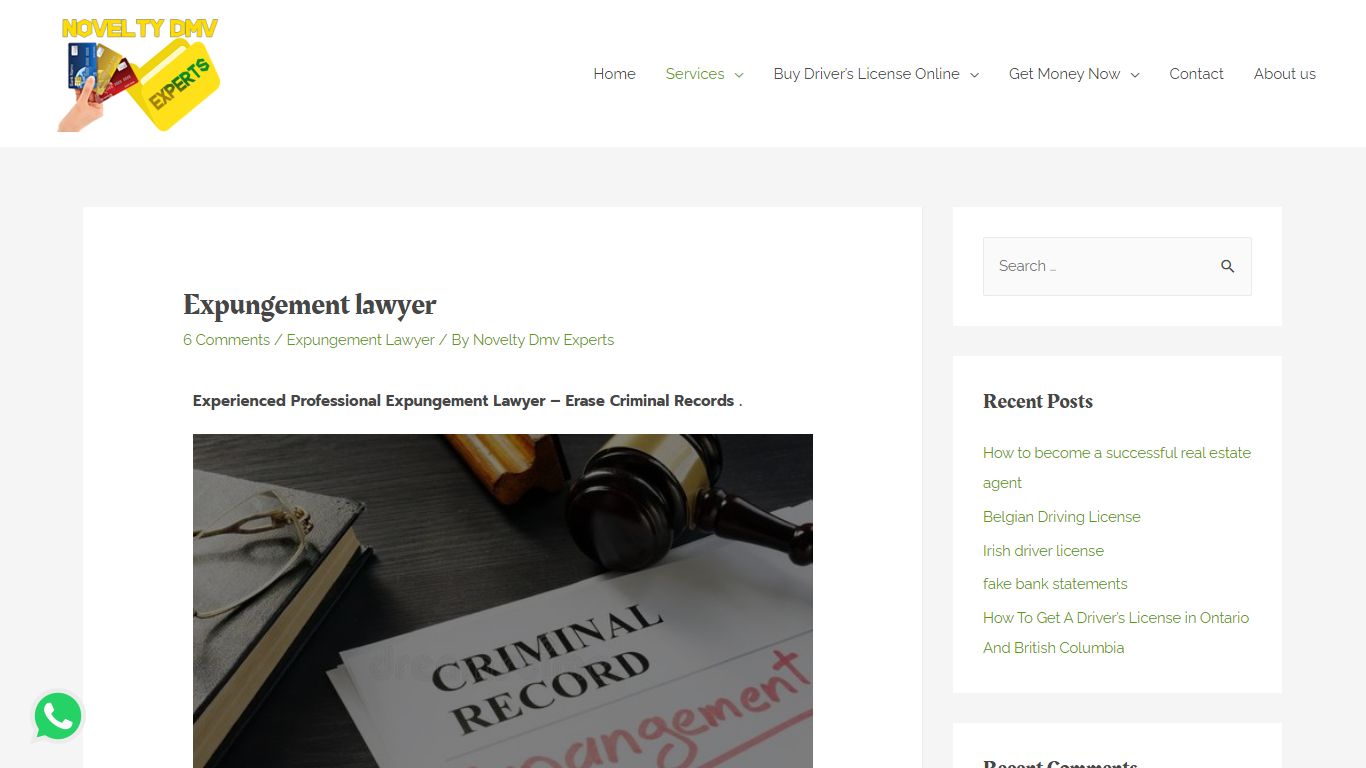The height and width of the screenshot is (768, 1366).
Task: Open the Belgian Driving License post
Action: [x=1062, y=517]
